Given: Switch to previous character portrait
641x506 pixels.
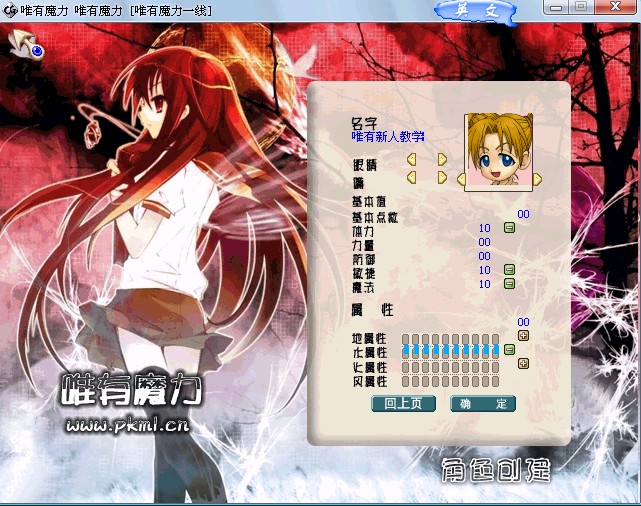Looking at the screenshot, I should click(x=461, y=179).
